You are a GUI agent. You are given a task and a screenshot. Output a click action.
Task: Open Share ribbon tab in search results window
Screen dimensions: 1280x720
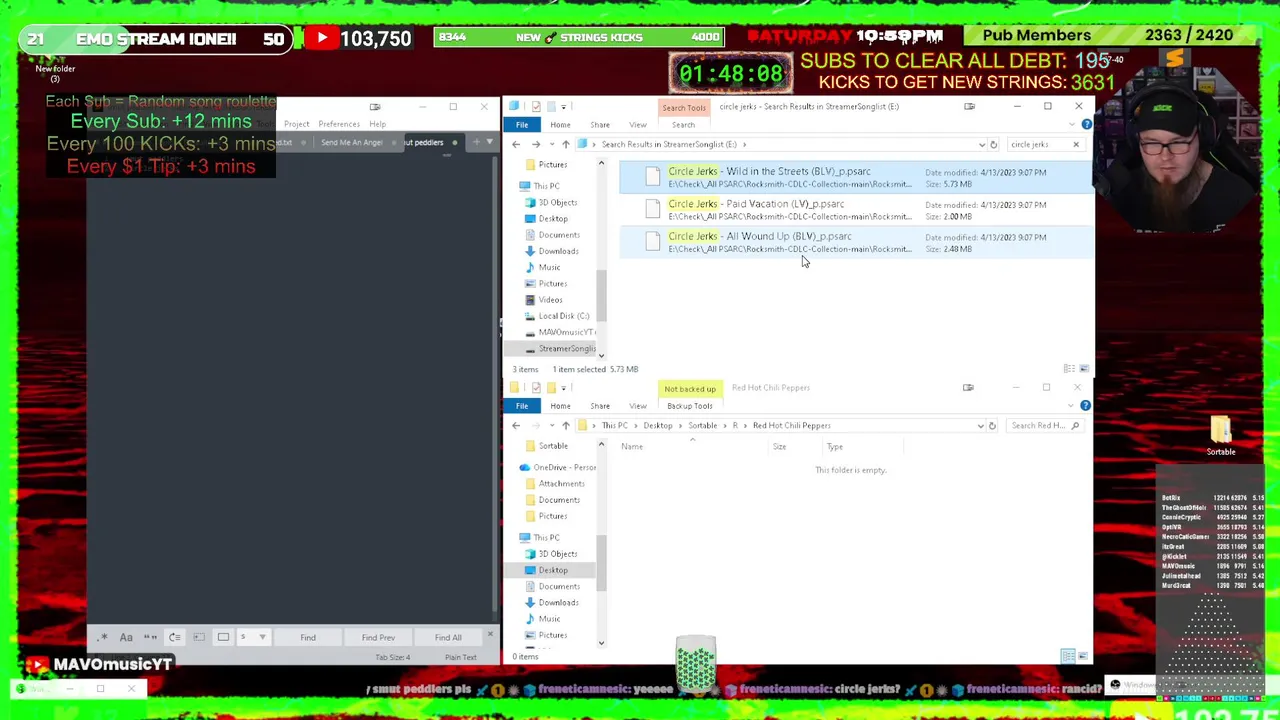tap(600, 125)
